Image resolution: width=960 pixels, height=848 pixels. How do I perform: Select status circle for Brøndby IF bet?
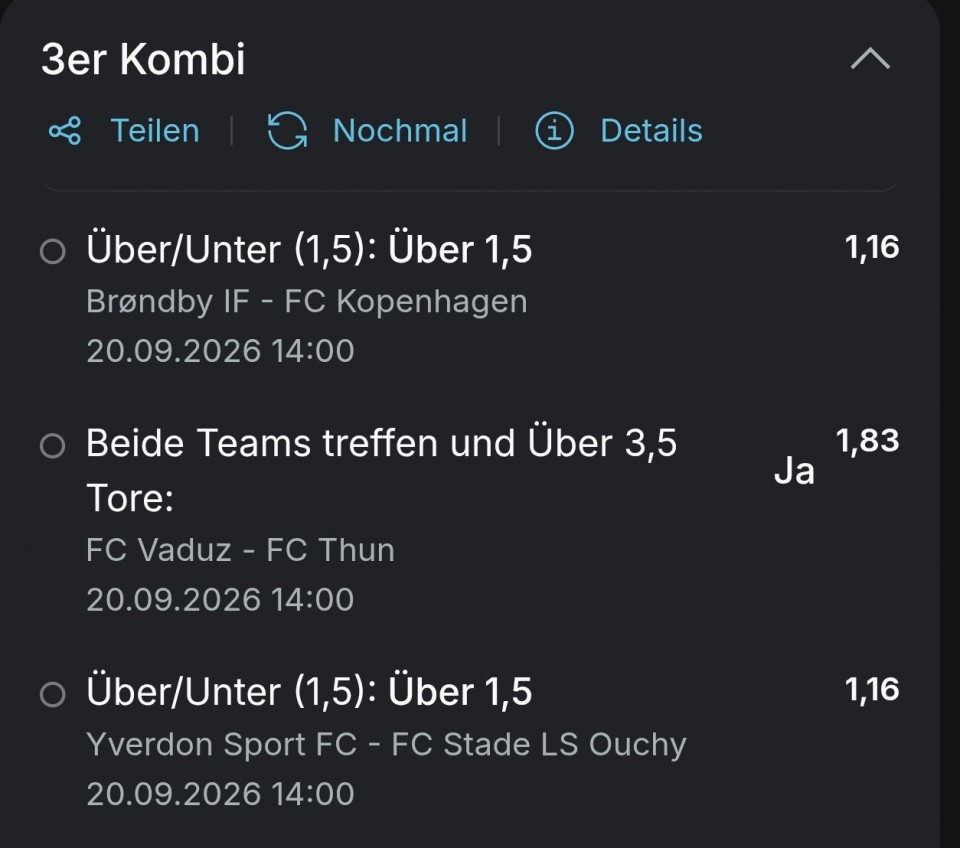53,251
